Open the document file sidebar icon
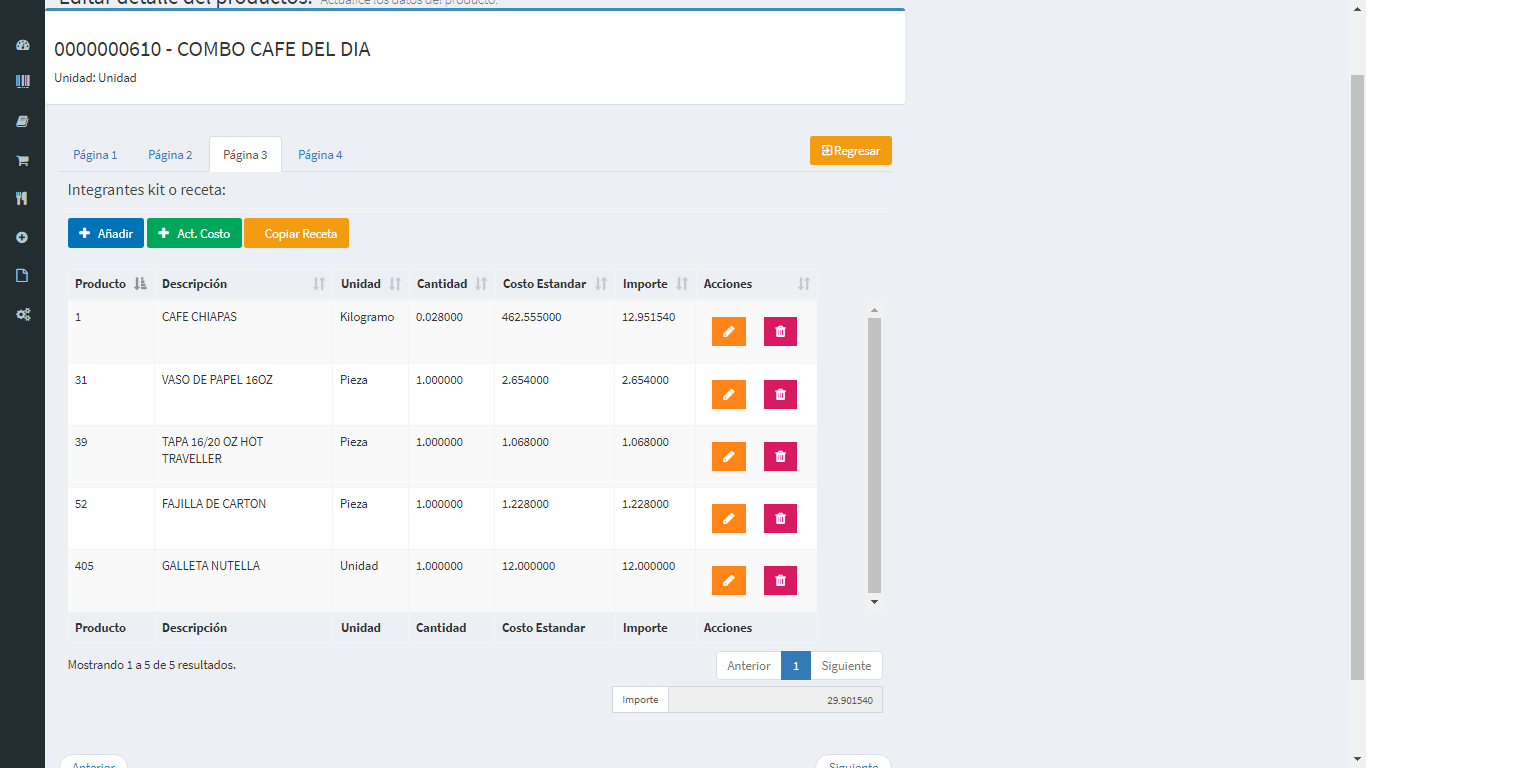The image size is (1518, 768). point(22,276)
